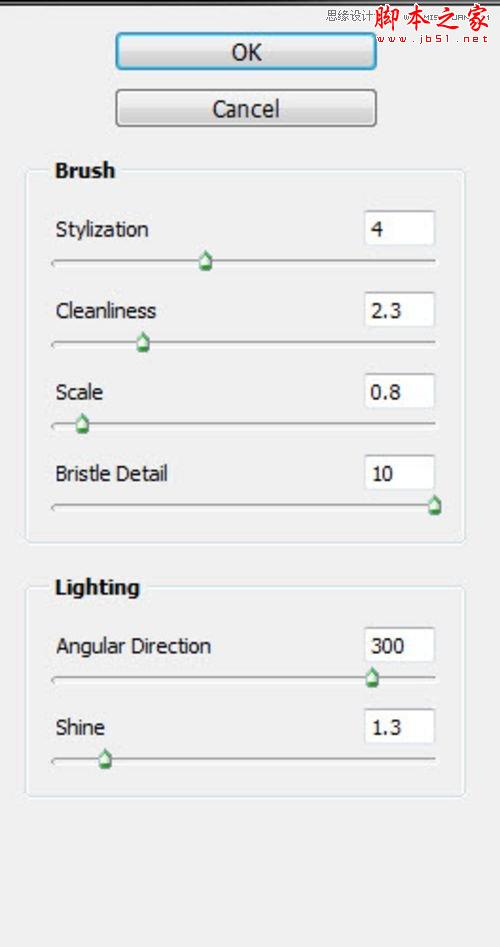This screenshot has width=500, height=947.
Task: Click the Brush group heading
Action: (85, 170)
